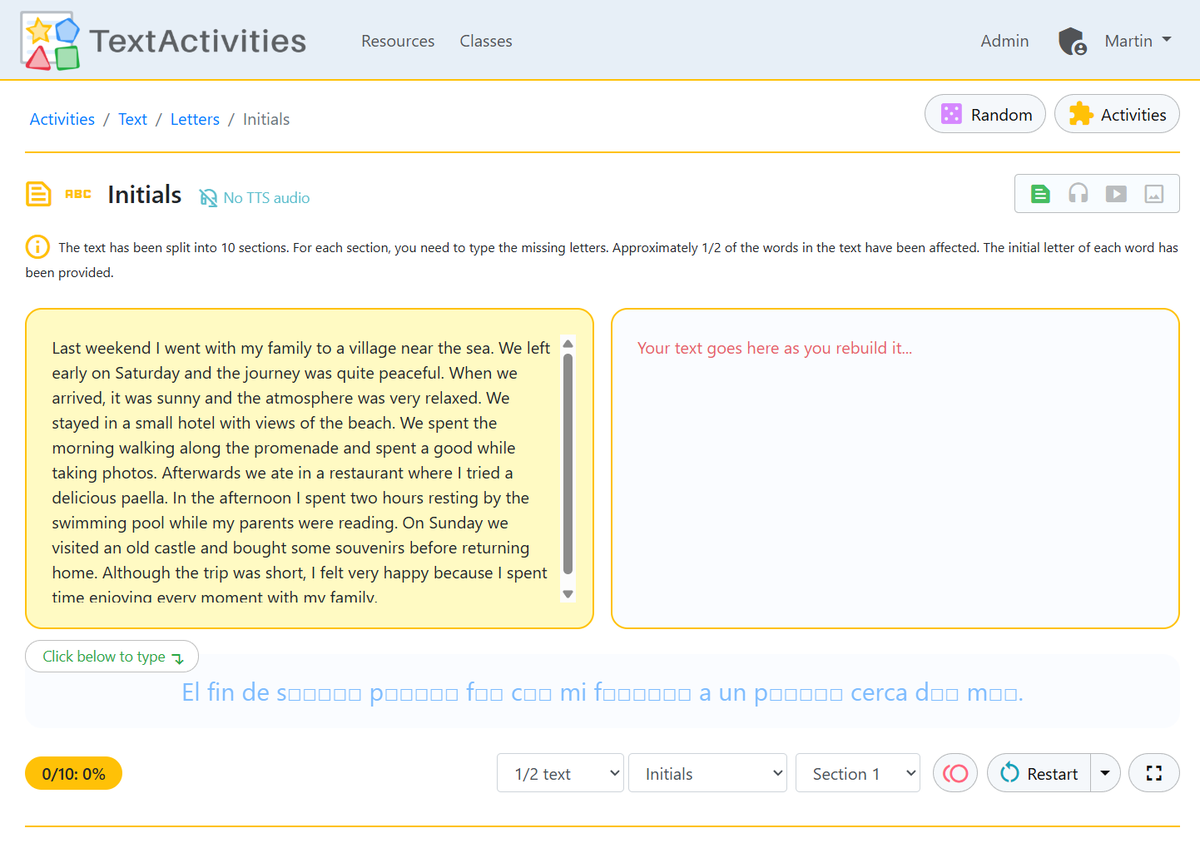Switch to the image view icon

tap(1154, 194)
